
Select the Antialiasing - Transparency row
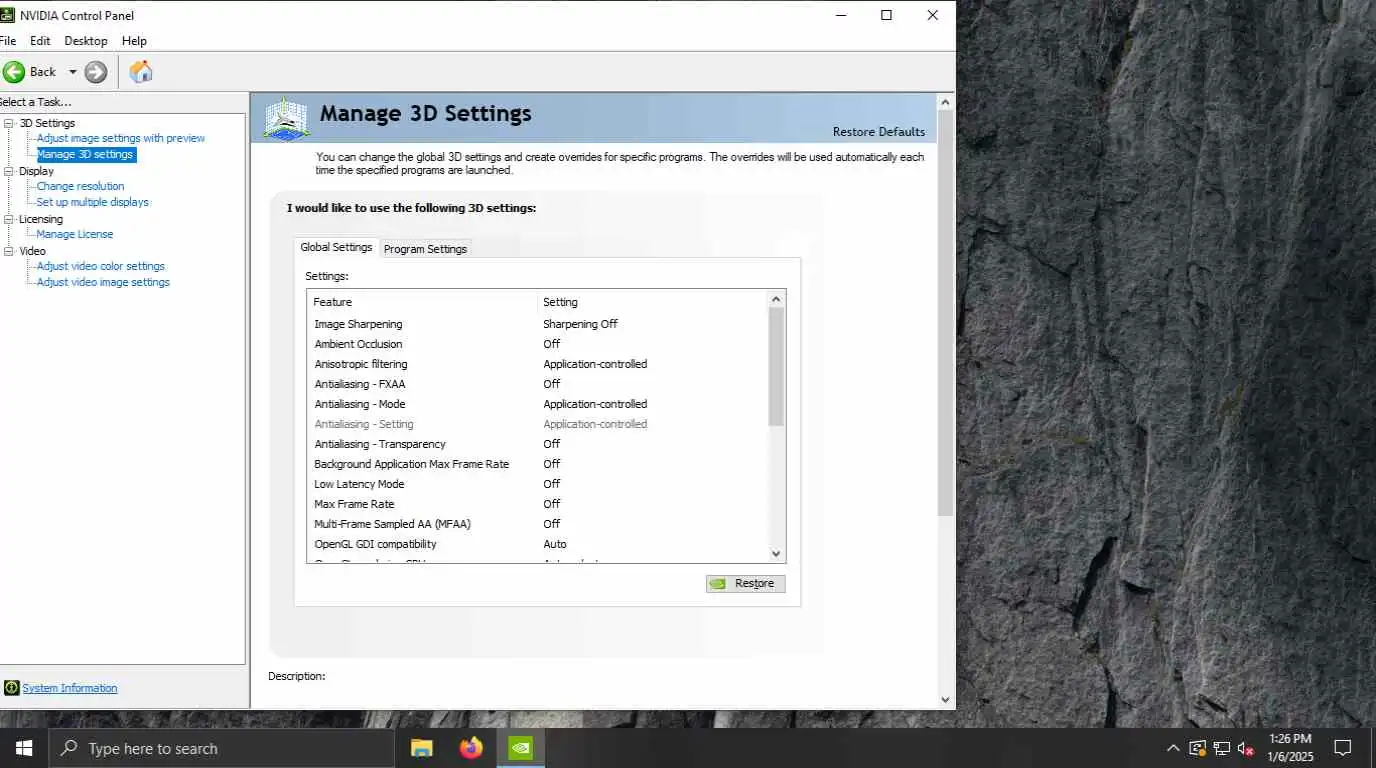tap(538, 444)
